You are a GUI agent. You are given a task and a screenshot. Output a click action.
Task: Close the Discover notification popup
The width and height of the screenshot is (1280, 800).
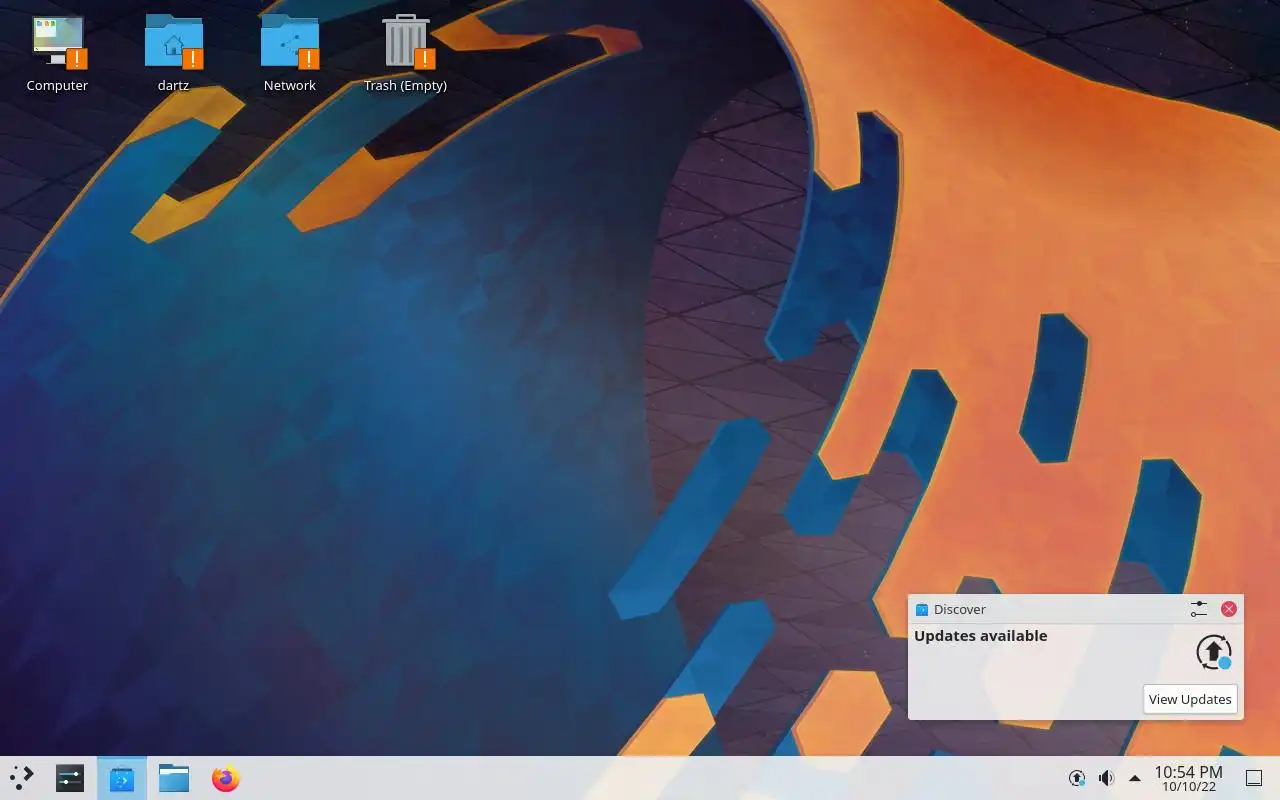(1229, 609)
